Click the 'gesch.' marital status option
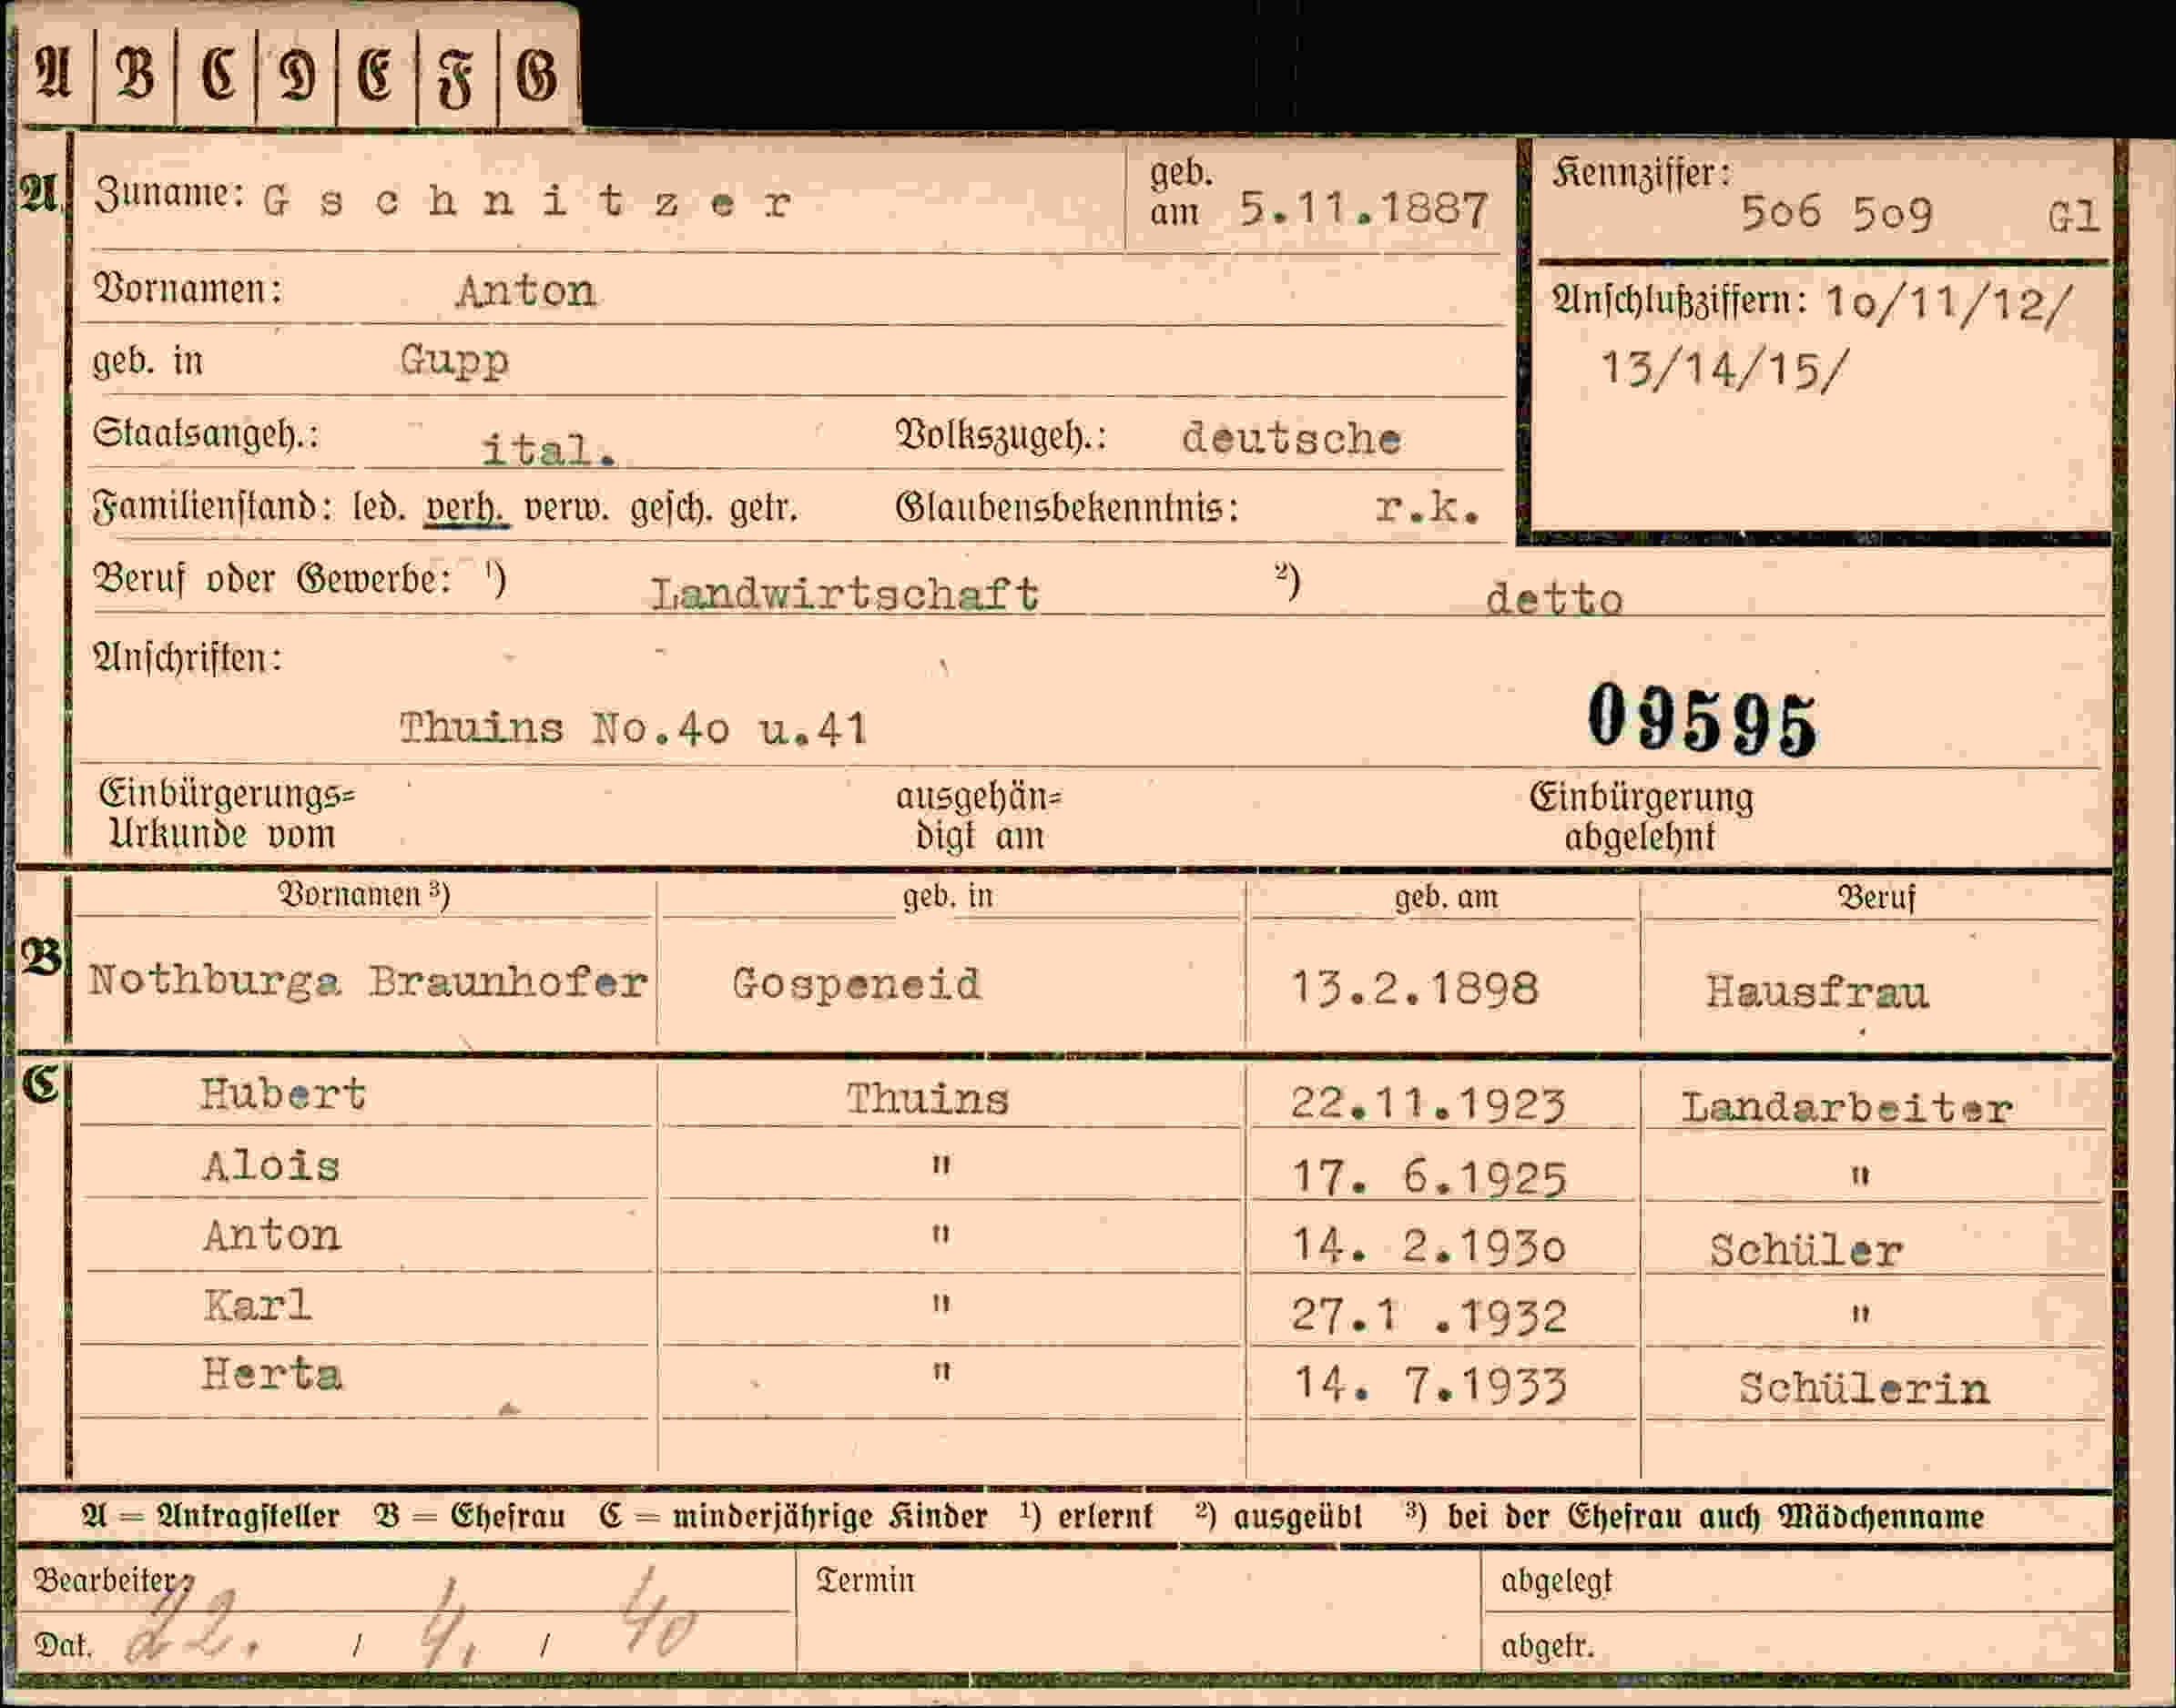The image size is (2176, 1708). point(671,510)
